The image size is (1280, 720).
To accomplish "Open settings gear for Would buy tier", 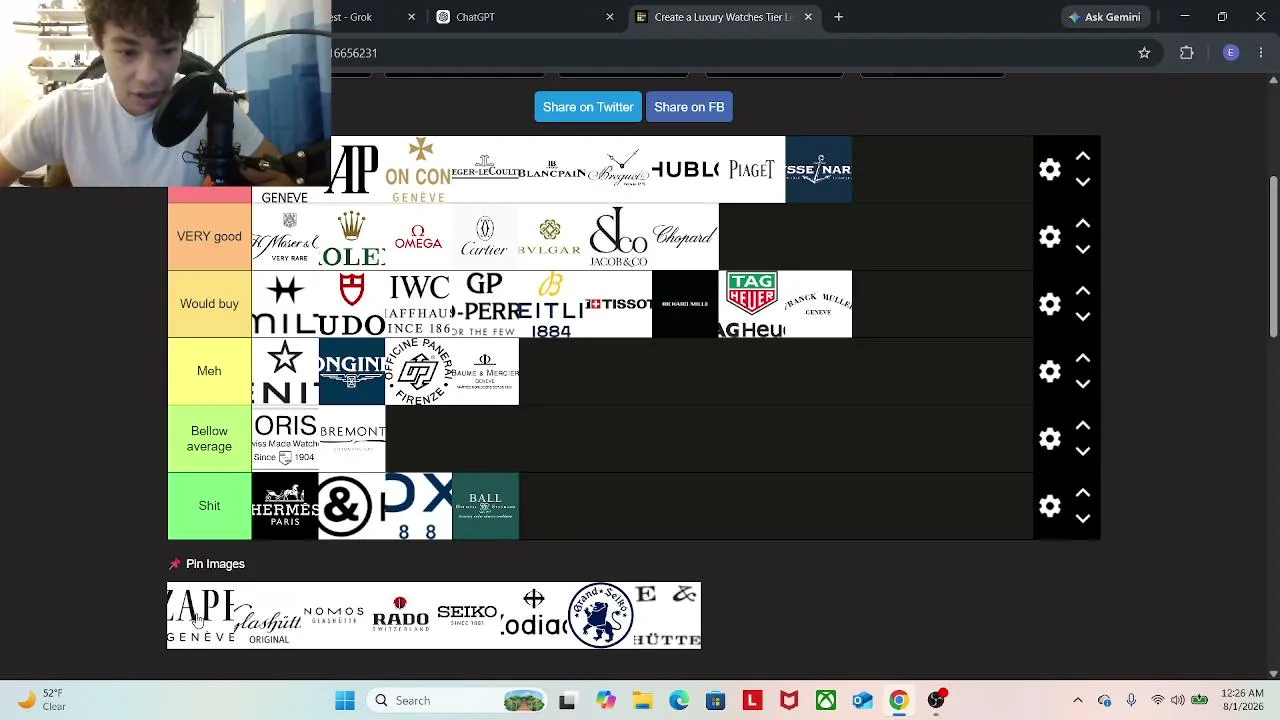I will coord(1049,304).
